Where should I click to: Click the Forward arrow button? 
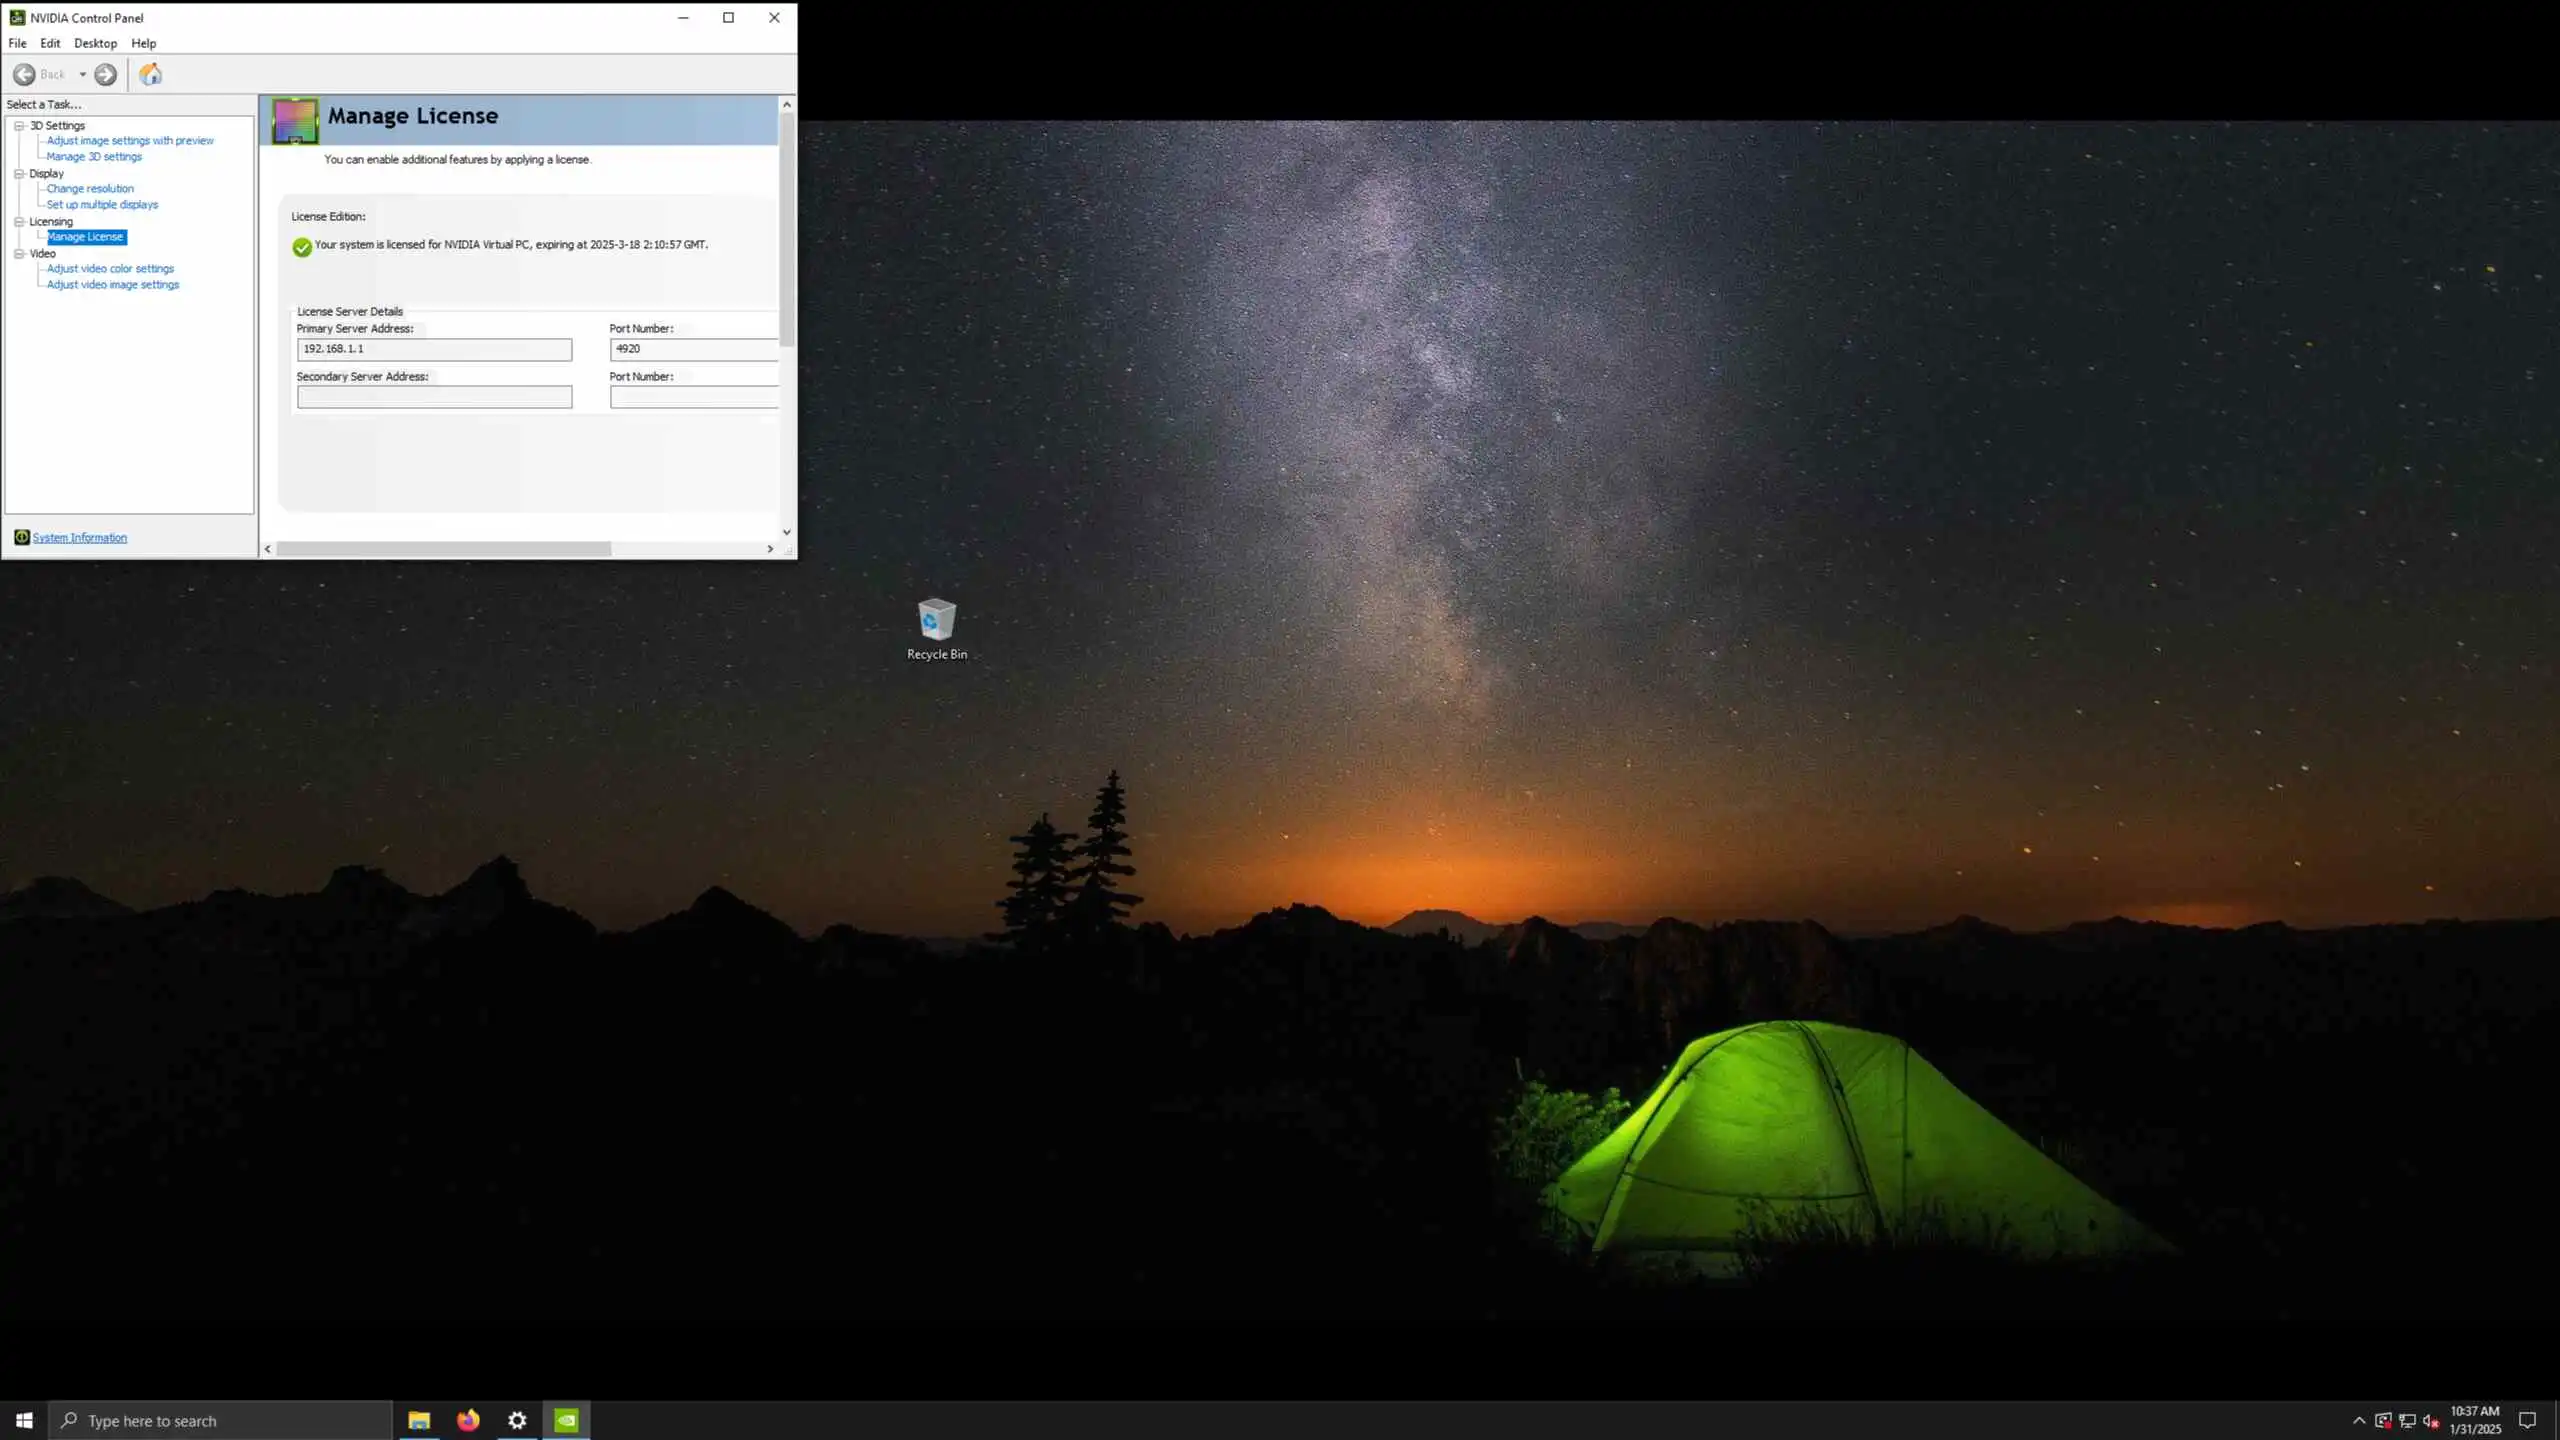[x=105, y=75]
